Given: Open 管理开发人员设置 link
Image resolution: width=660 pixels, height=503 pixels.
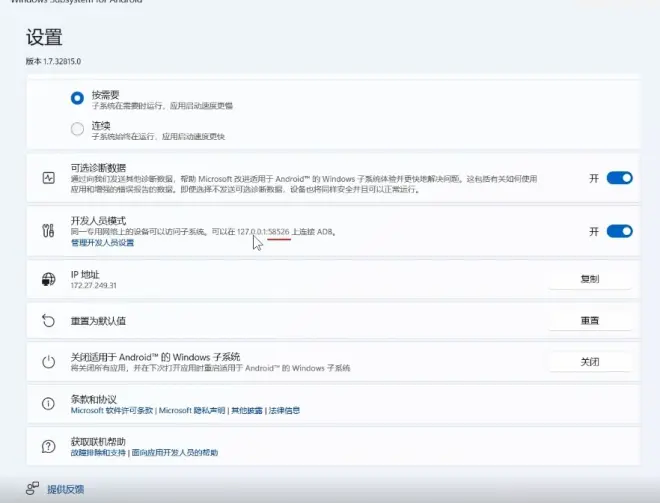Looking at the screenshot, I should 102,243.
